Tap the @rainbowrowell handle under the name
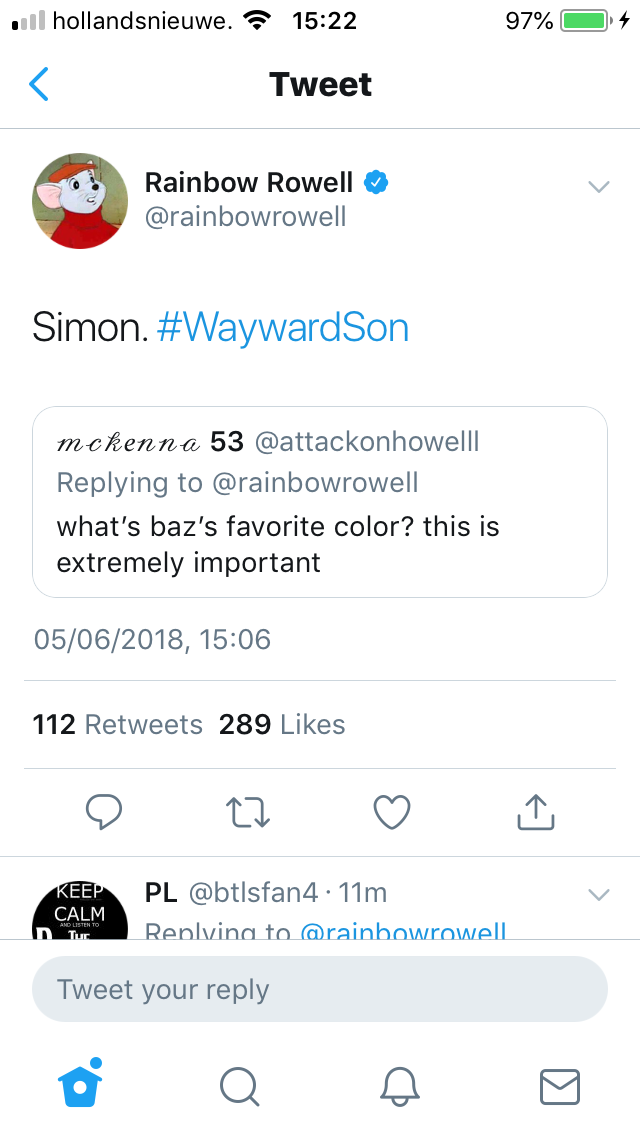 click(245, 217)
